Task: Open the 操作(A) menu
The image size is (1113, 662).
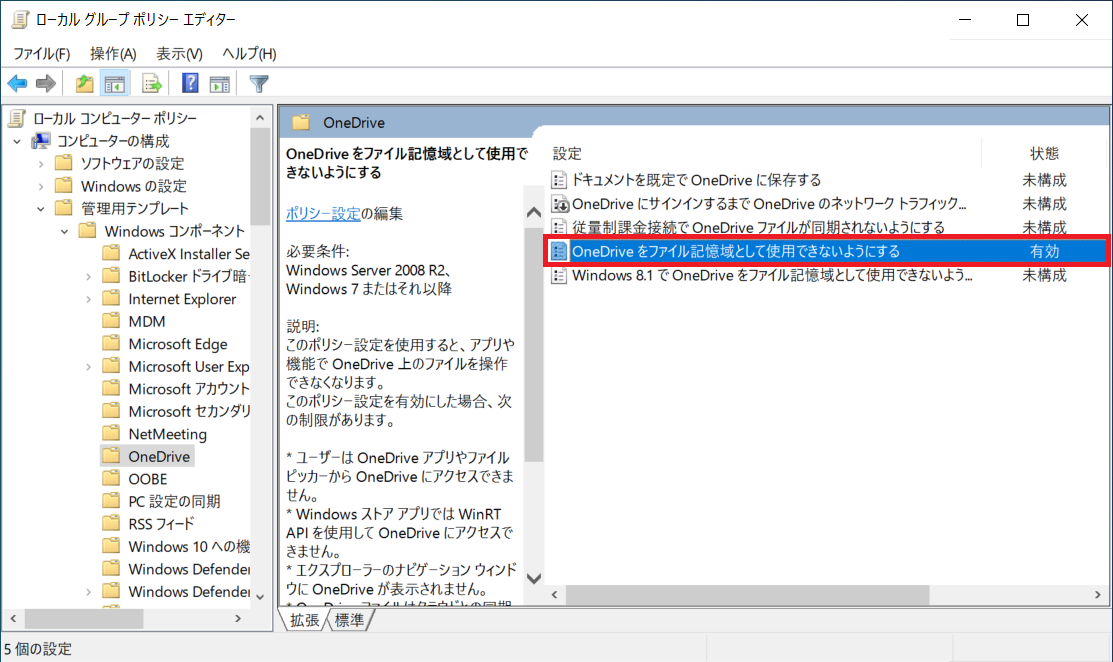Action: click(x=113, y=53)
